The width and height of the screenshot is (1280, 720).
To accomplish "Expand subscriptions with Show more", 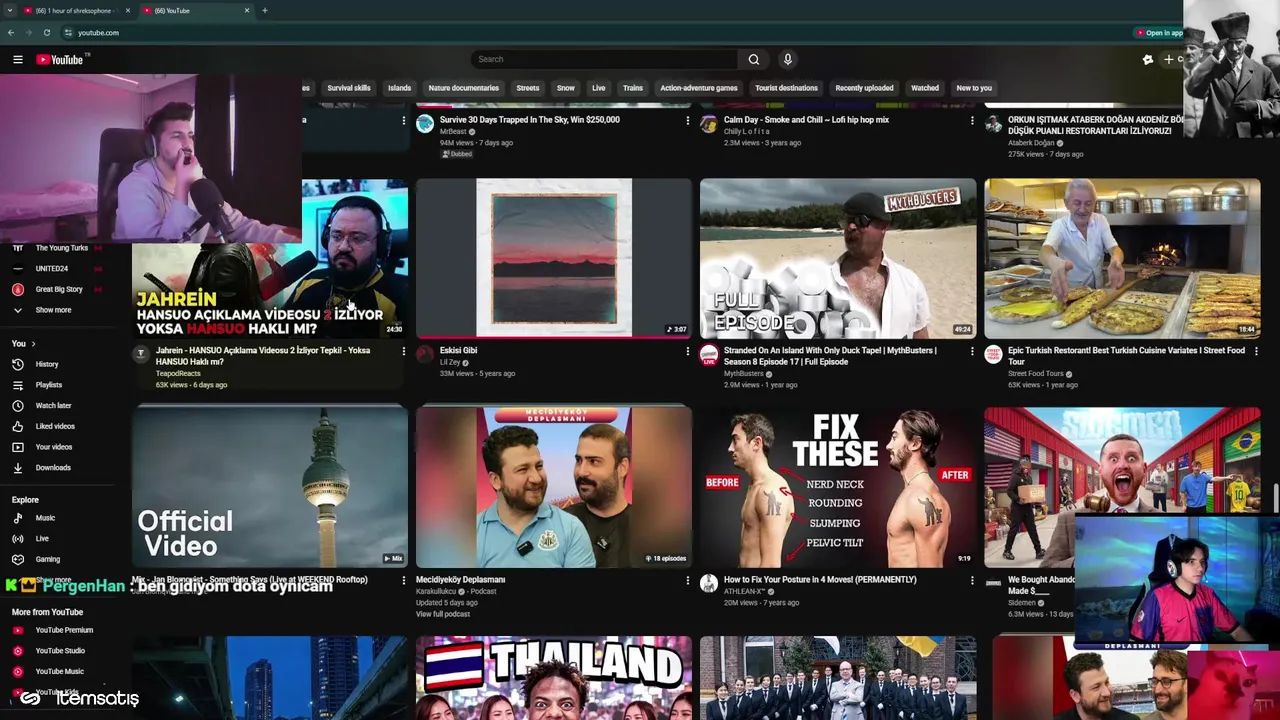I will pyautogui.click(x=53, y=310).
